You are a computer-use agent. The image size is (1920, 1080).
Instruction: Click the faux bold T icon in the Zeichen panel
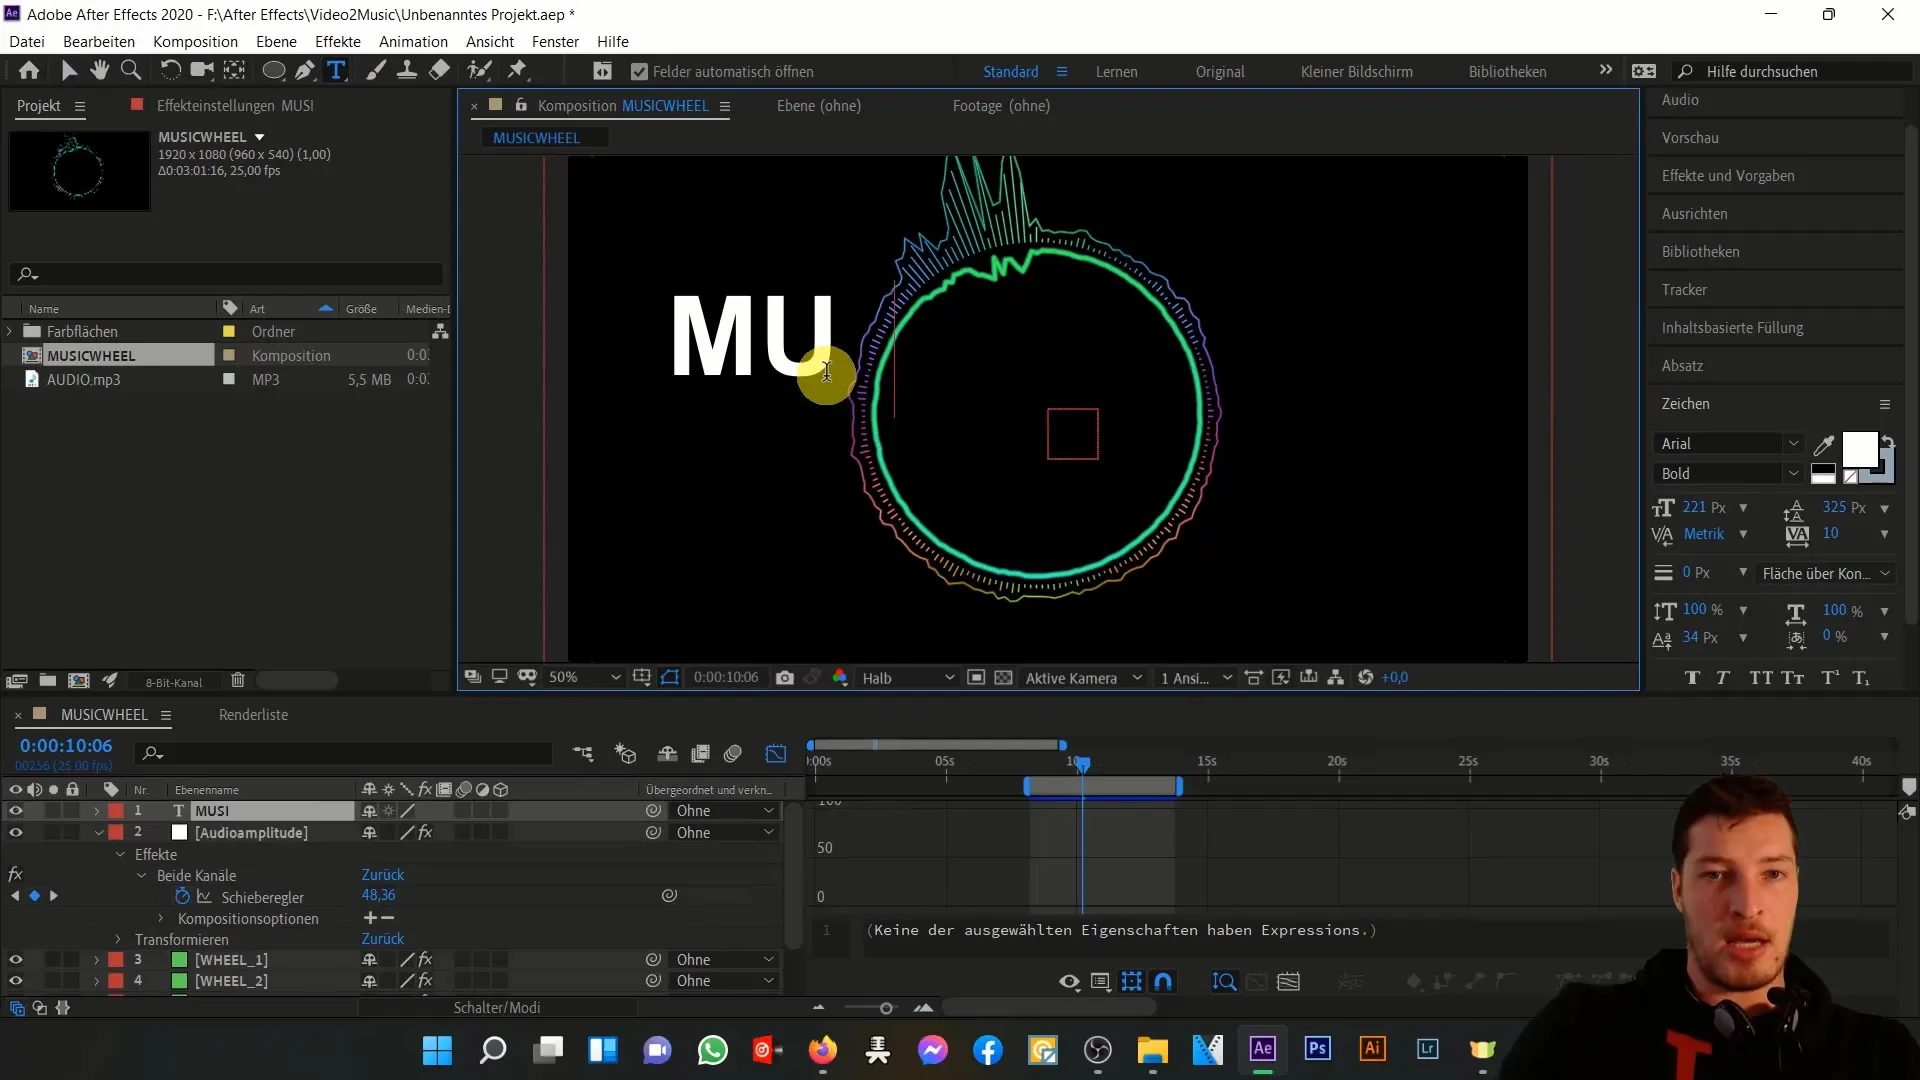[1692, 678]
